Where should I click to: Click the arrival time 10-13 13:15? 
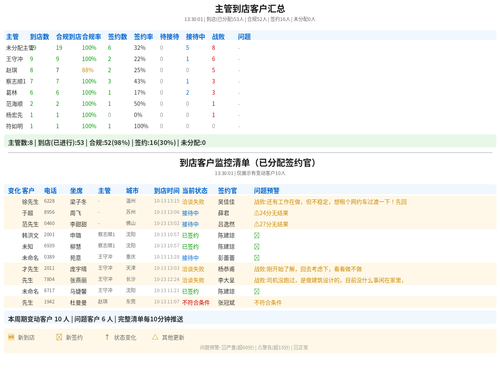tap(167, 201)
